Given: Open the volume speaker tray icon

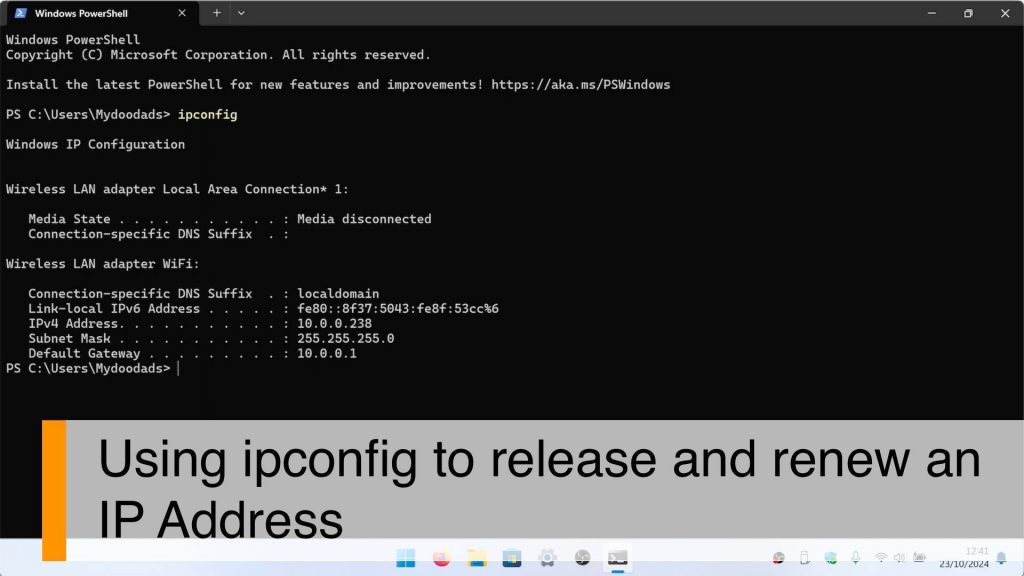Looking at the screenshot, I should [x=900, y=557].
